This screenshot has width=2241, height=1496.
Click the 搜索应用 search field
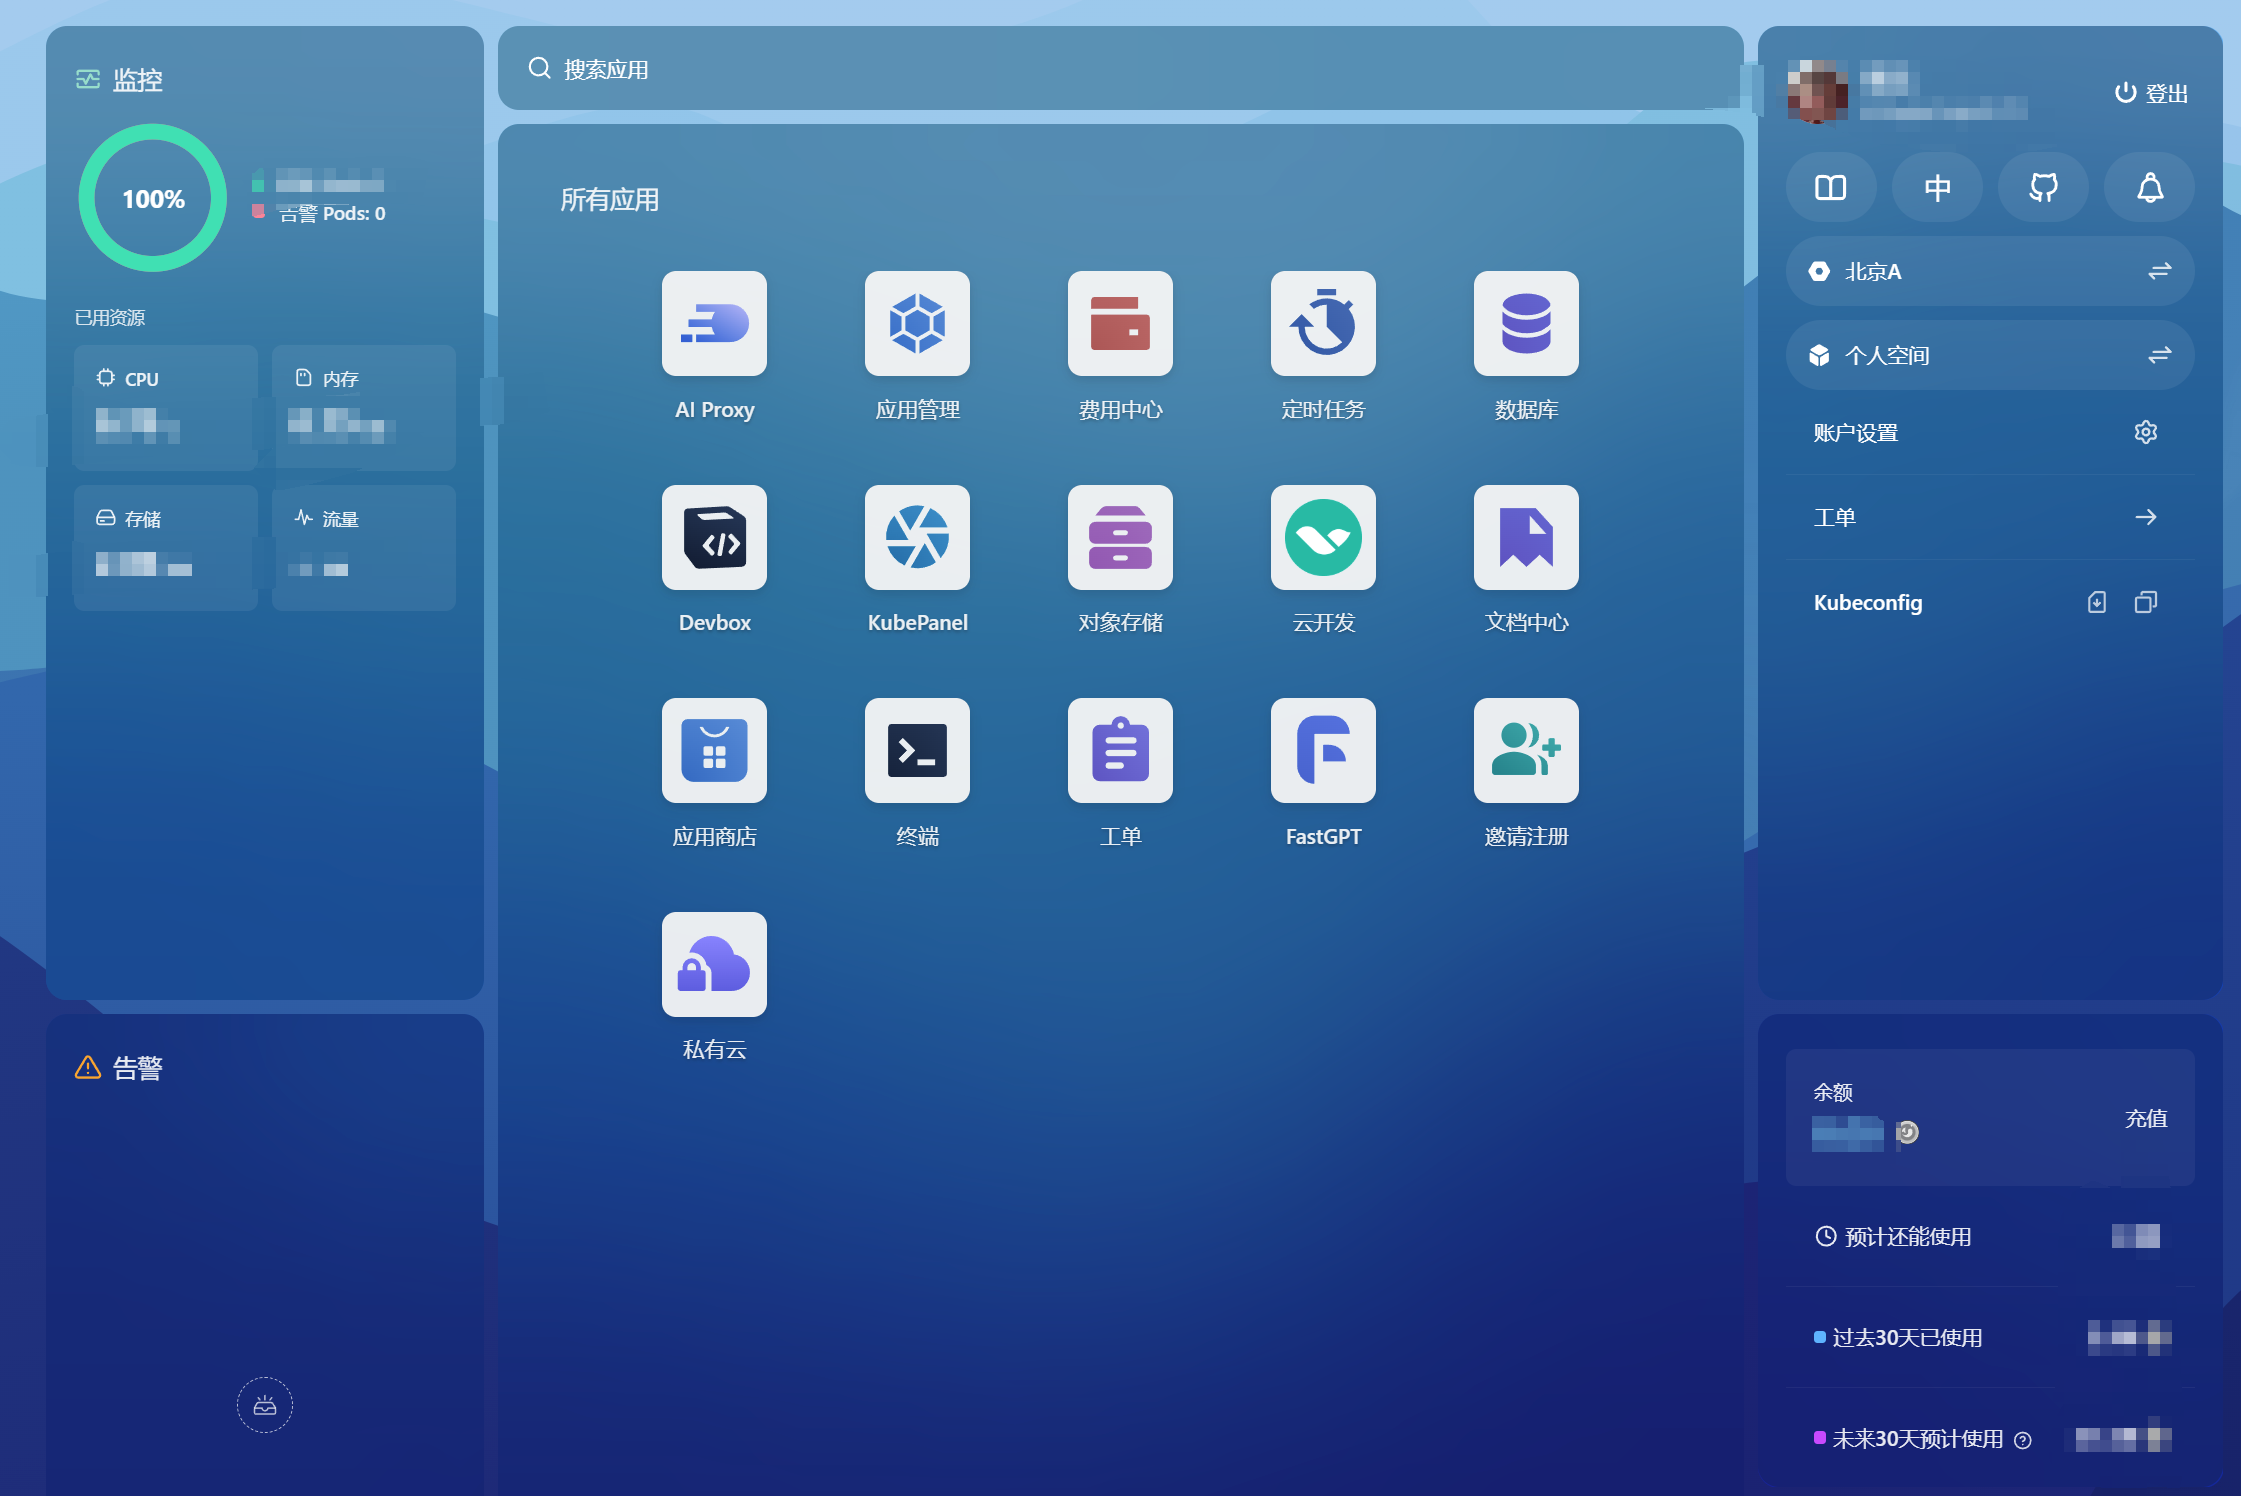tap(1120, 68)
